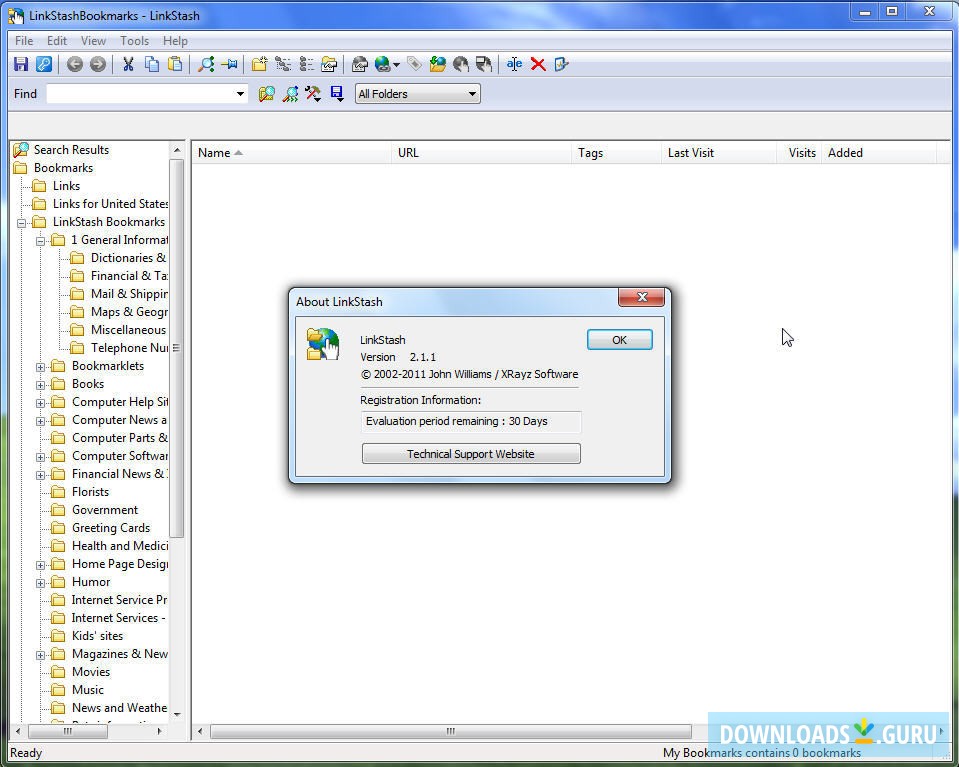
Task: Sort by the Last Visit column header
Action: coord(719,153)
